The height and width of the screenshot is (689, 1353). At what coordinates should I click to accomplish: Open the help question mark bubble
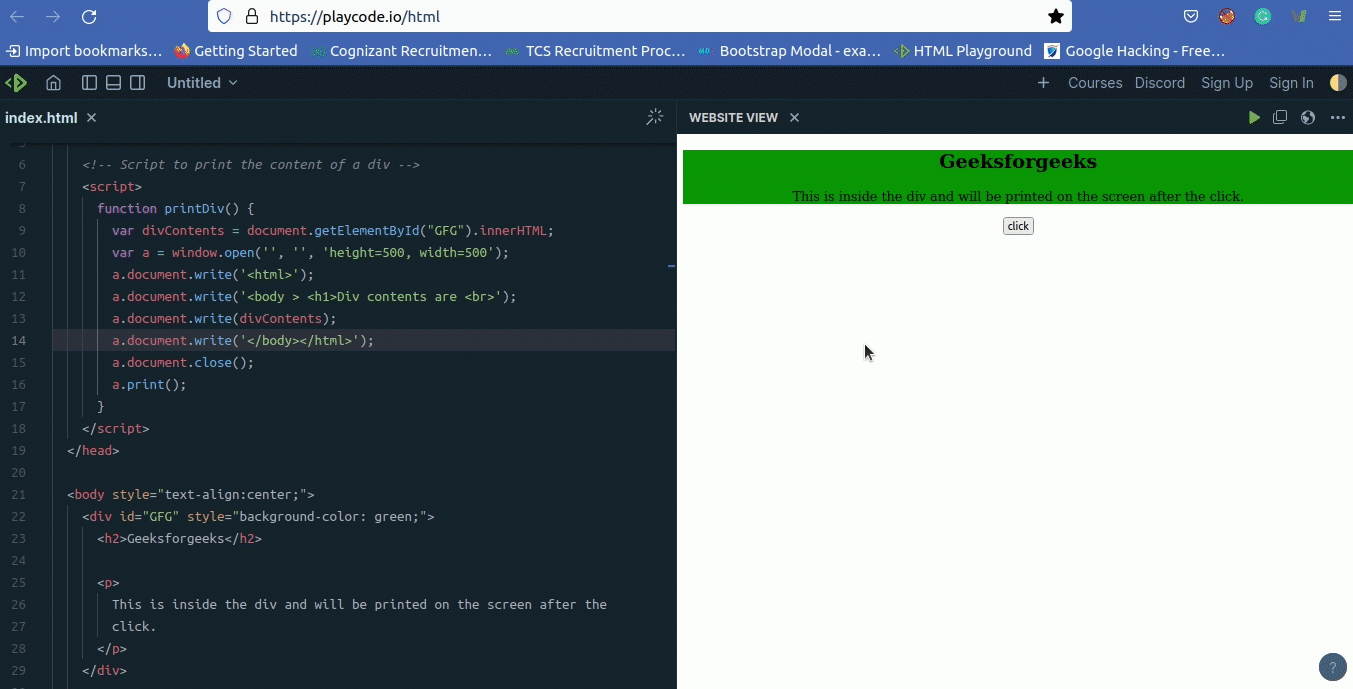[x=1332, y=667]
